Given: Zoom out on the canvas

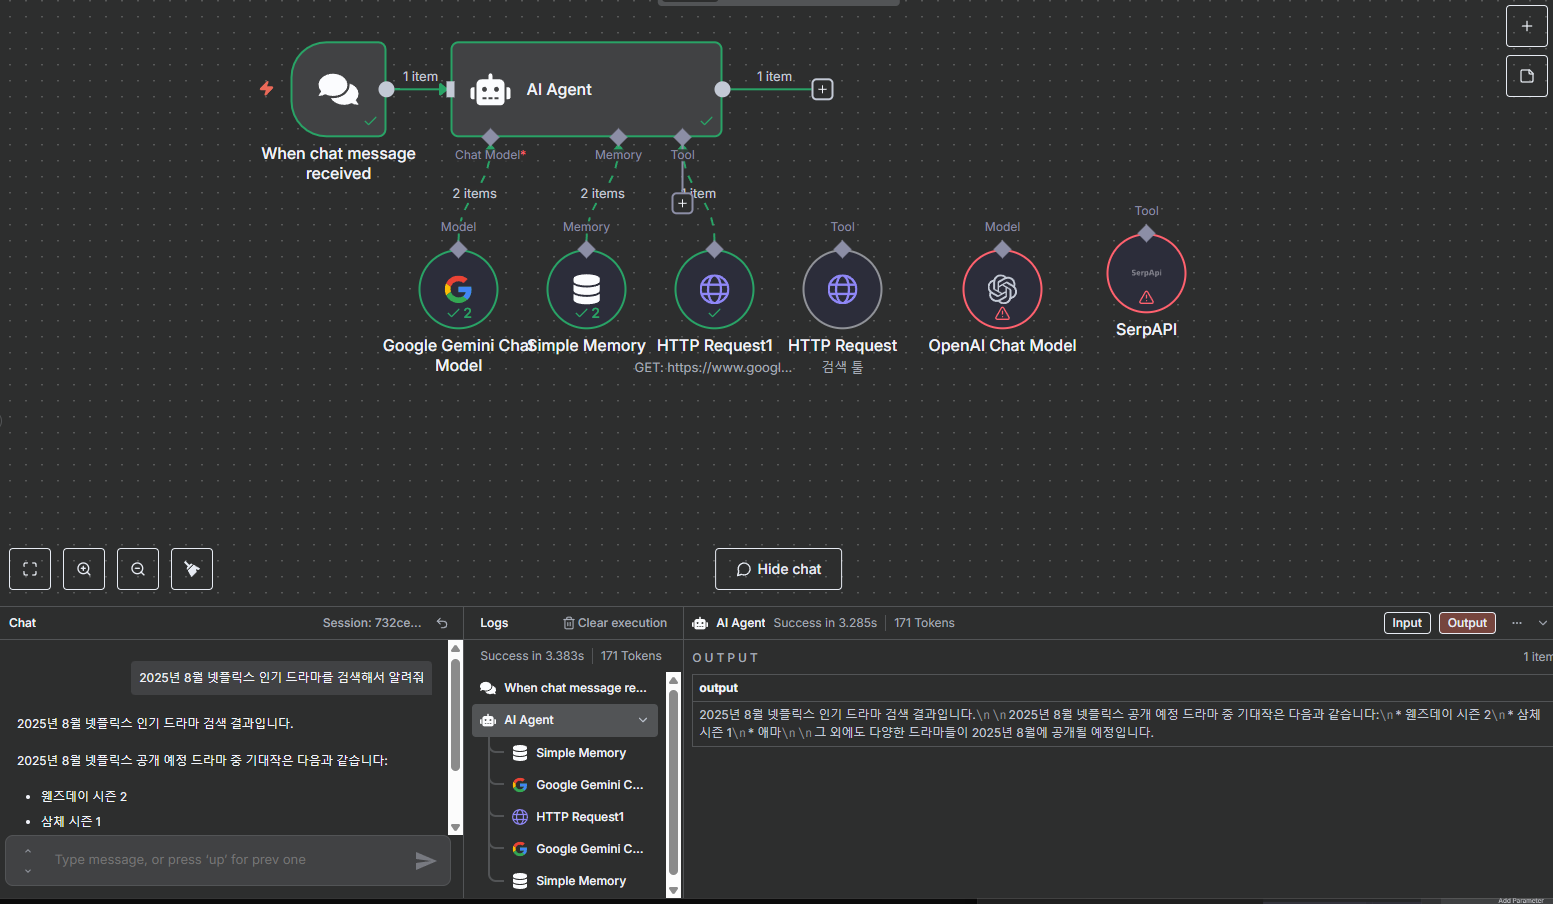Looking at the screenshot, I should pos(138,569).
